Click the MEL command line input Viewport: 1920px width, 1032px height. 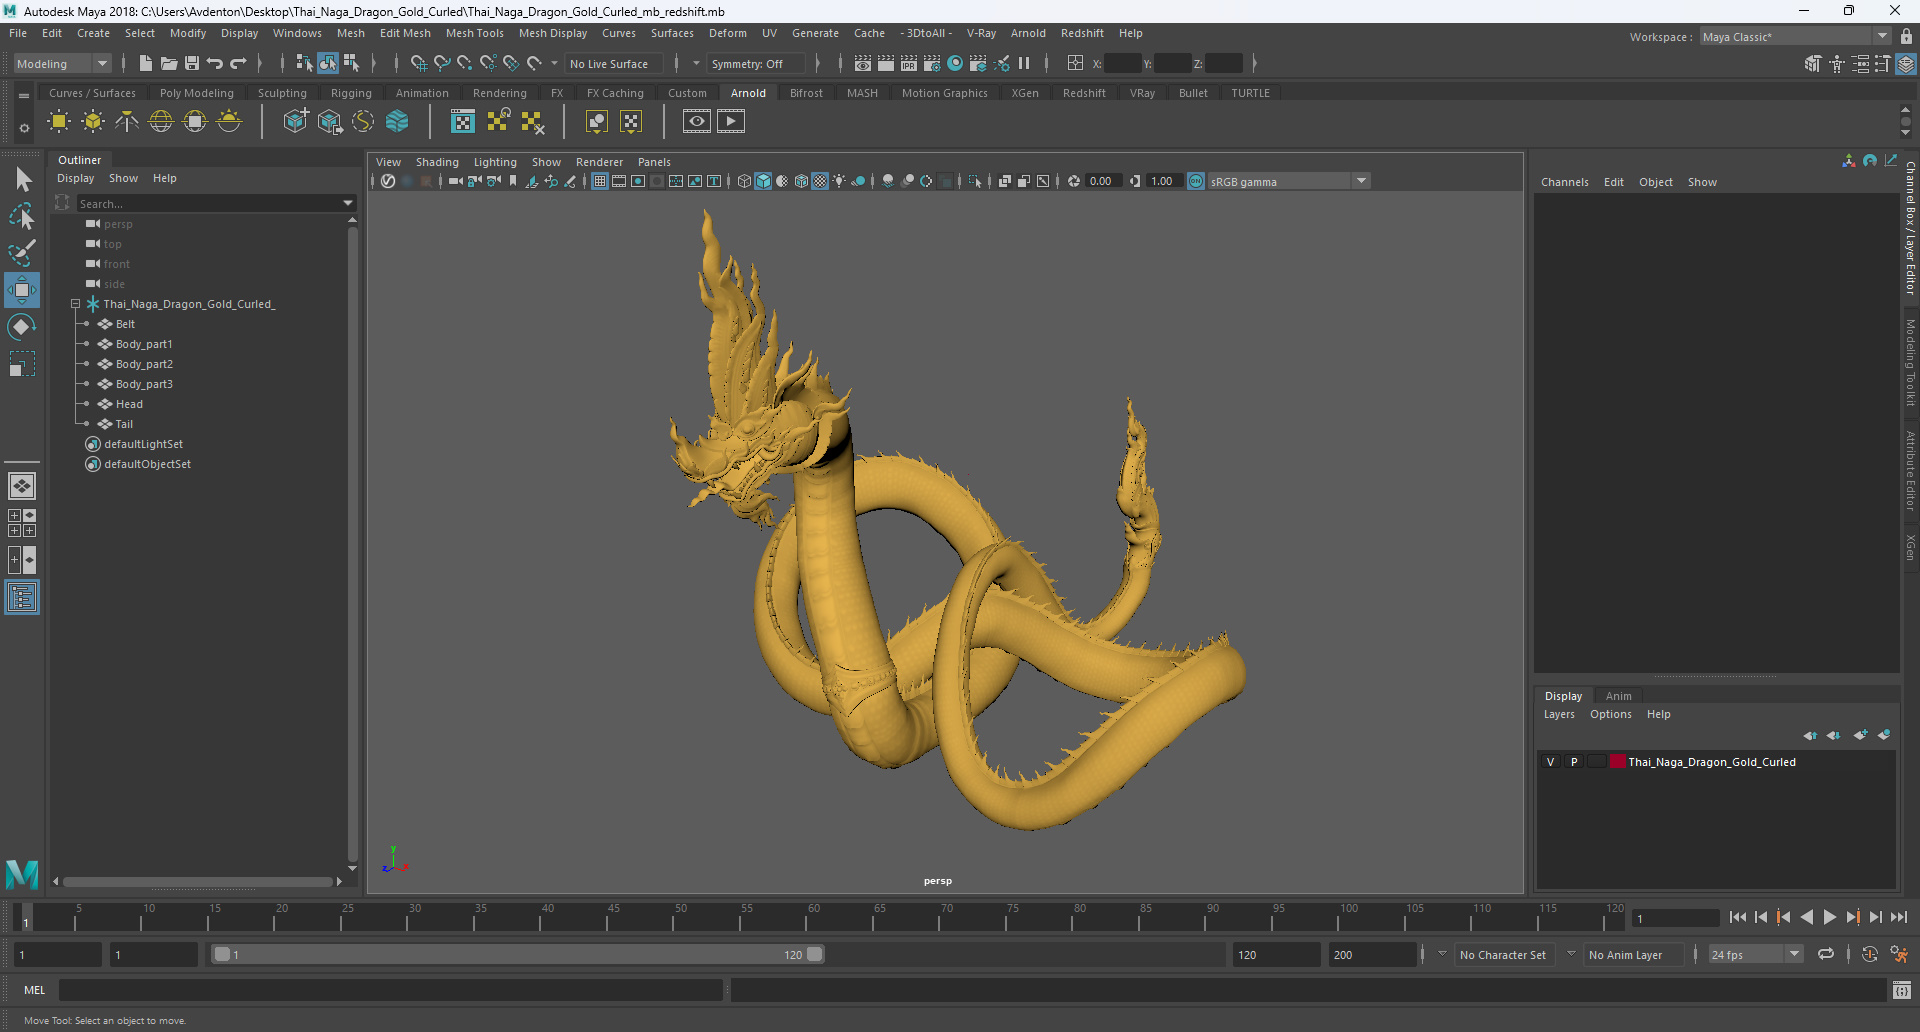pyautogui.click(x=391, y=990)
